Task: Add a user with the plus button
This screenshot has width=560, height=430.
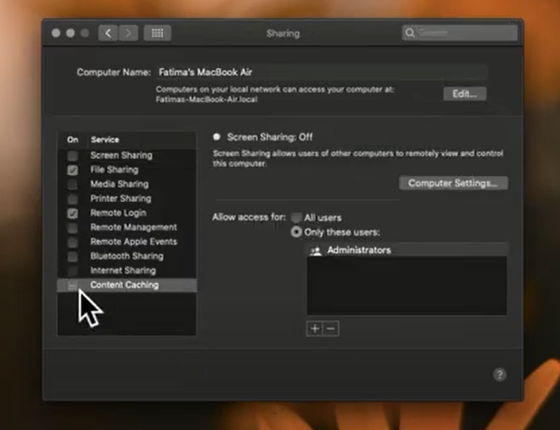Action: (314, 329)
